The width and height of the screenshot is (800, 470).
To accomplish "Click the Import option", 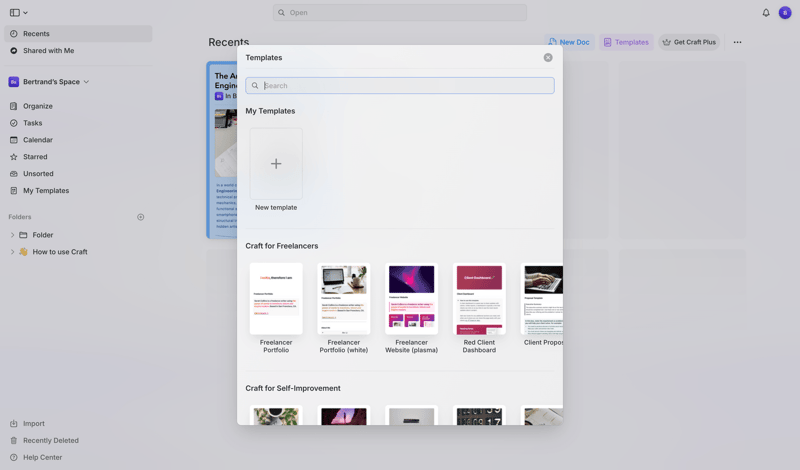I will point(34,424).
